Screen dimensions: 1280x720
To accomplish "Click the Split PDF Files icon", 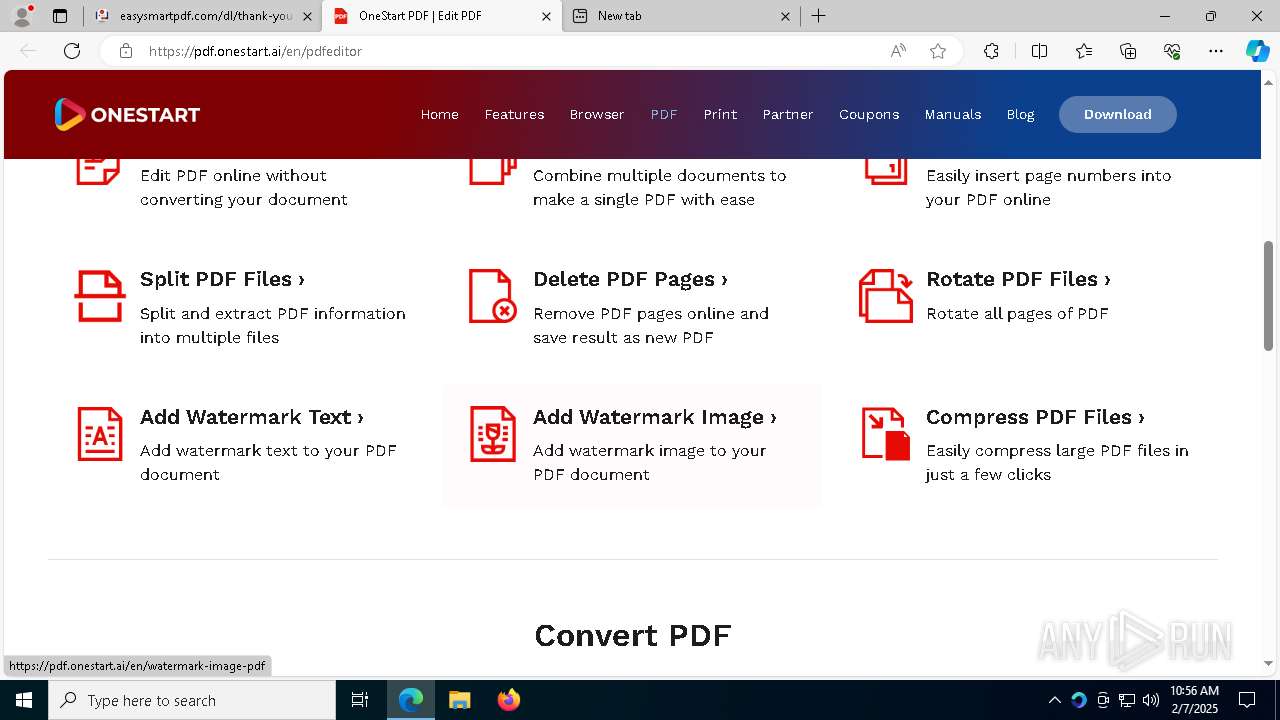I will coord(100,296).
